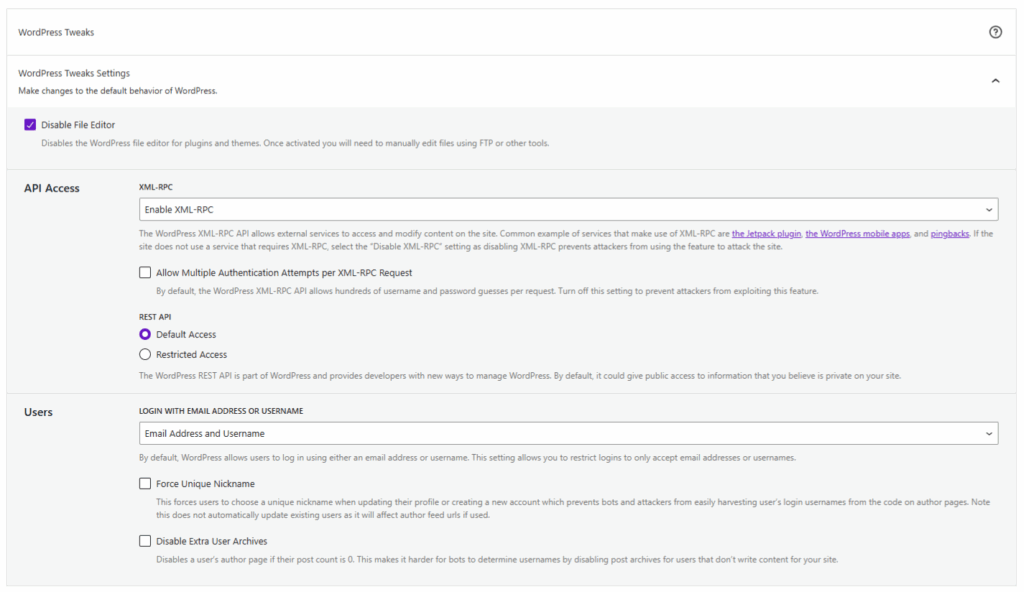Open the Jetpack plugin link
1024x592 pixels.
pyautogui.click(x=766, y=233)
